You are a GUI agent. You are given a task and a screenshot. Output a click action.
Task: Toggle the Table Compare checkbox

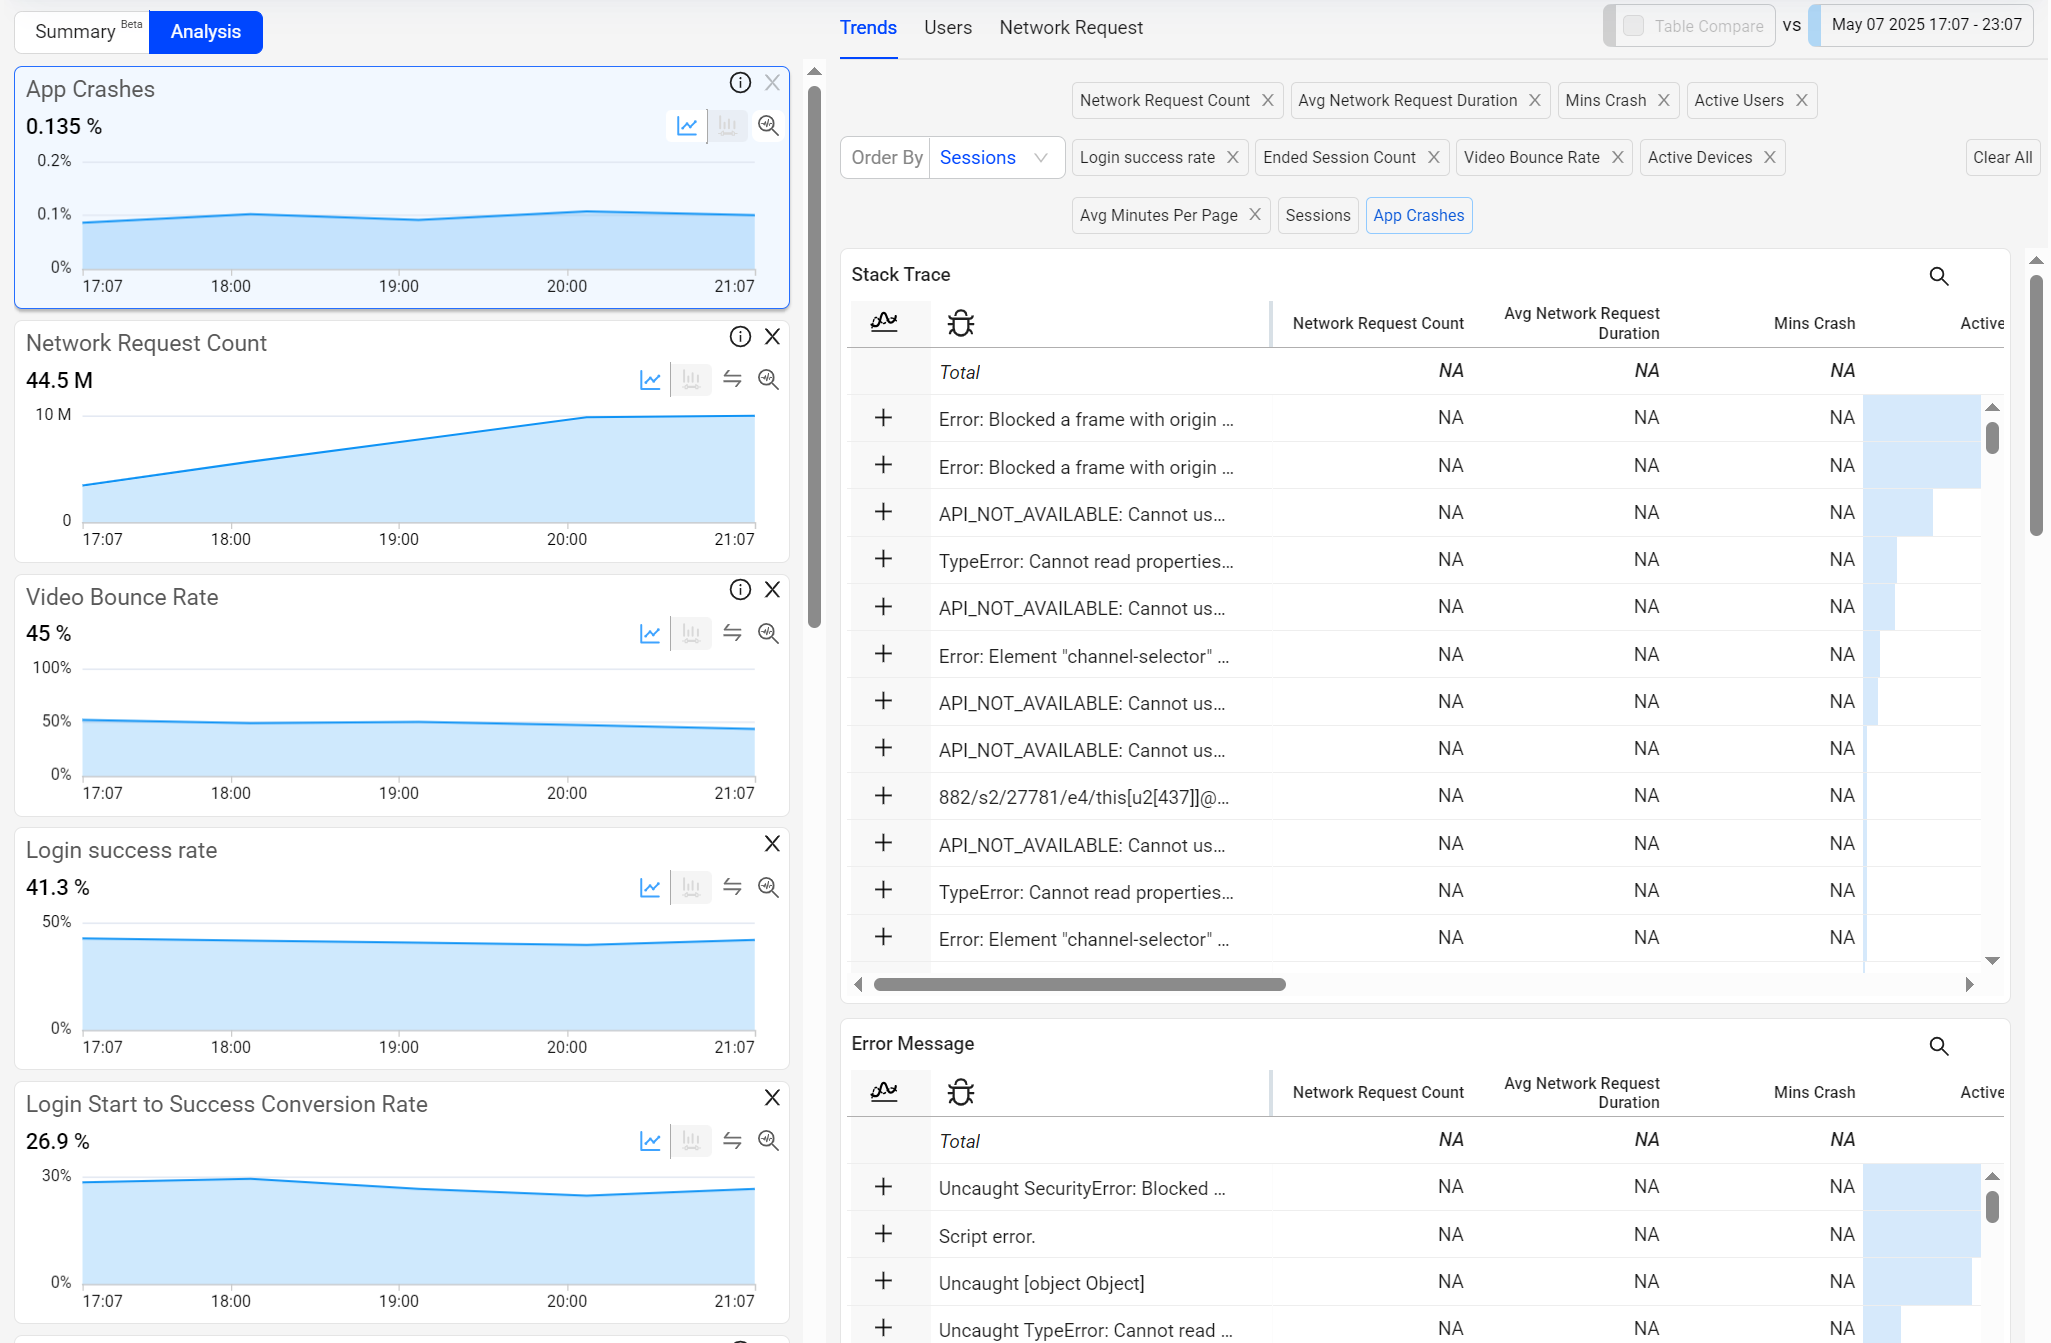(x=1633, y=26)
